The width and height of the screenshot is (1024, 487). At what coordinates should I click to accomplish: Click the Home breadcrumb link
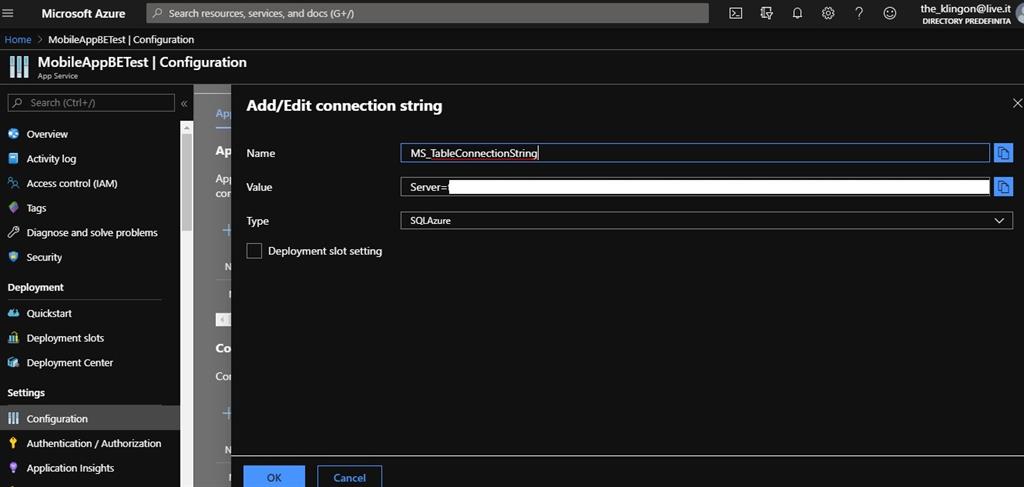tap(18, 40)
